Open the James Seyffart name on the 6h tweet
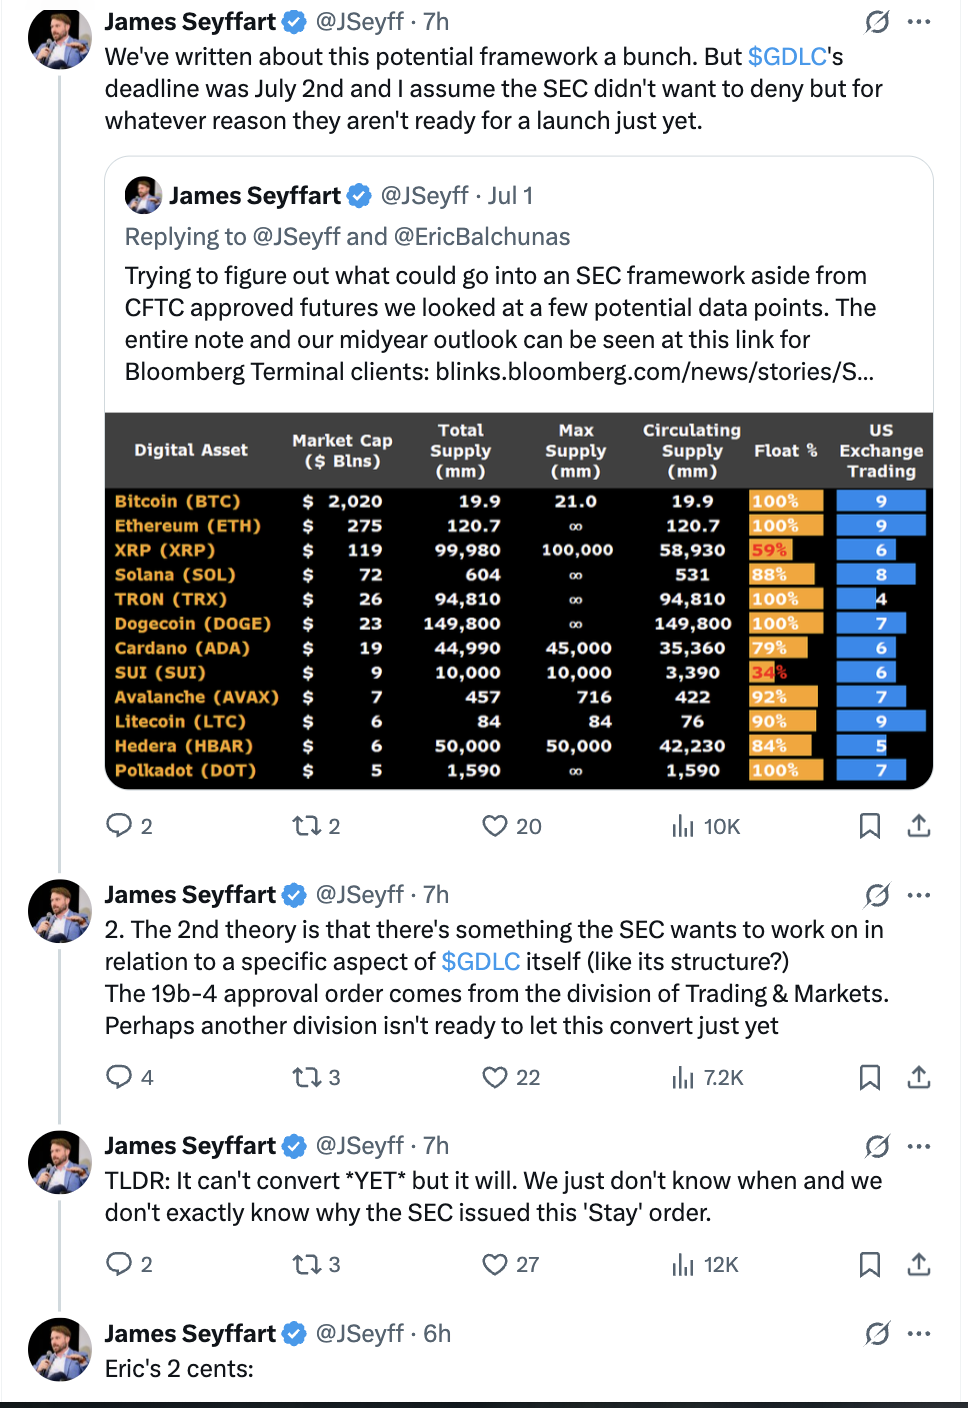Viewport: 968px width, 1408px height. tap(190, 1333)
